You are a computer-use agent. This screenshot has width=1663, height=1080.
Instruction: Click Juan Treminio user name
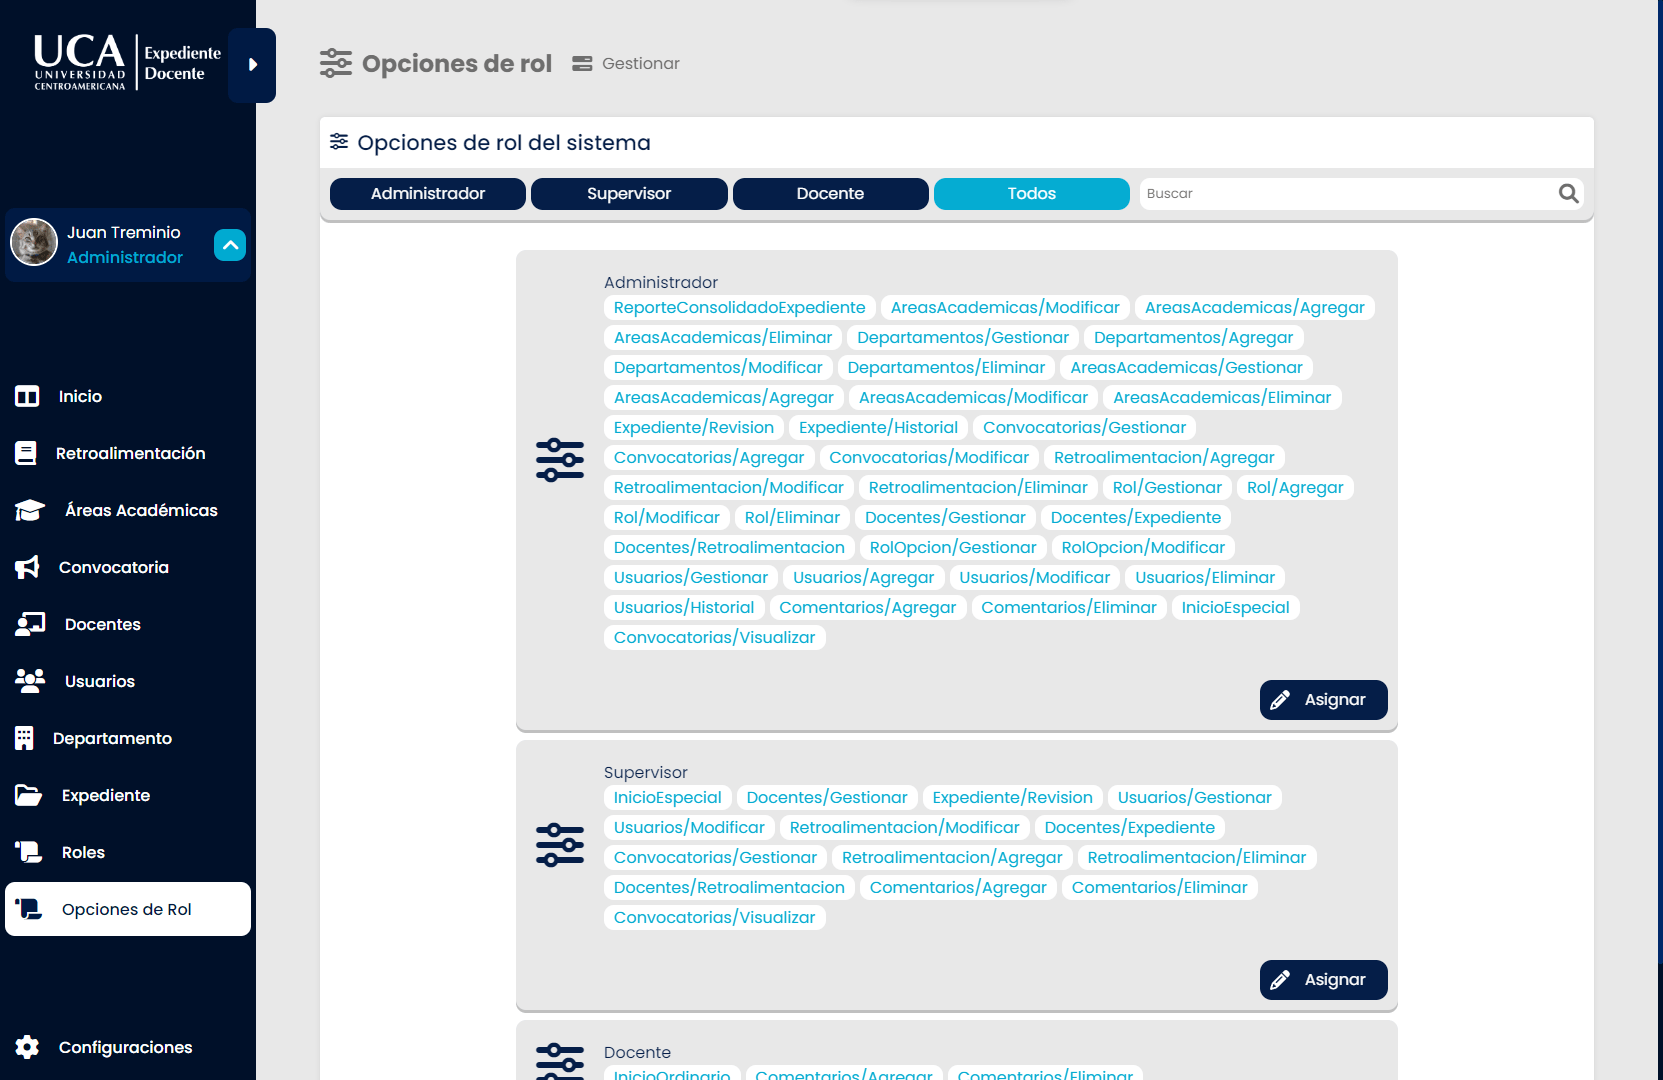[x=124, y=232]
